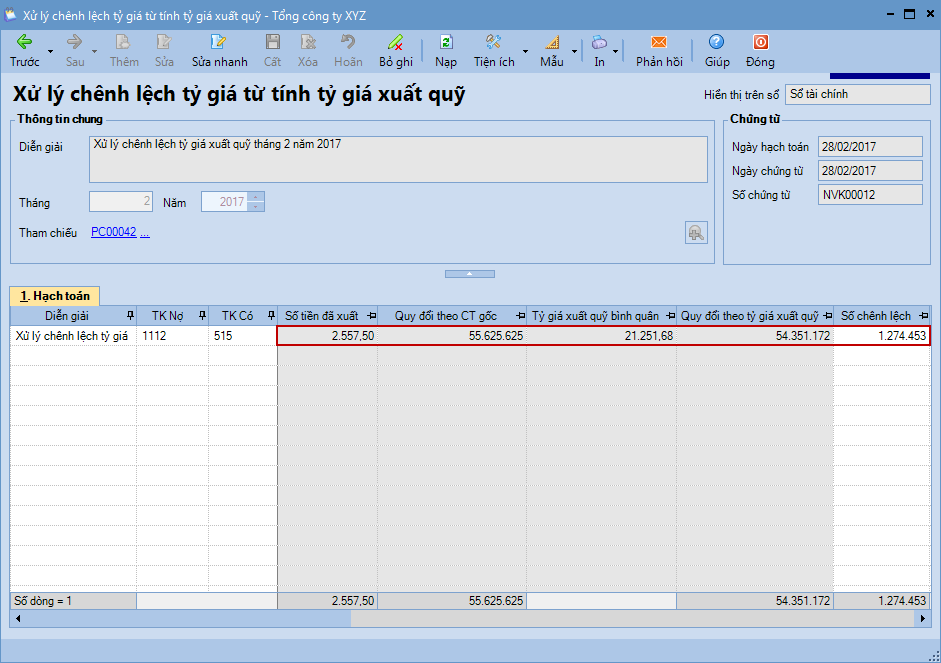Print with the In icon

(599, 41)
